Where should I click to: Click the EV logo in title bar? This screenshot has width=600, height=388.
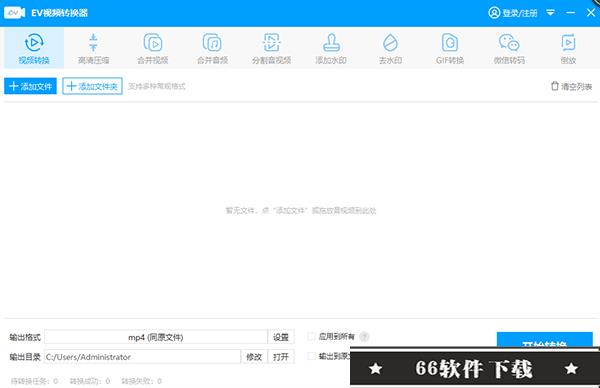click(15, 13)
